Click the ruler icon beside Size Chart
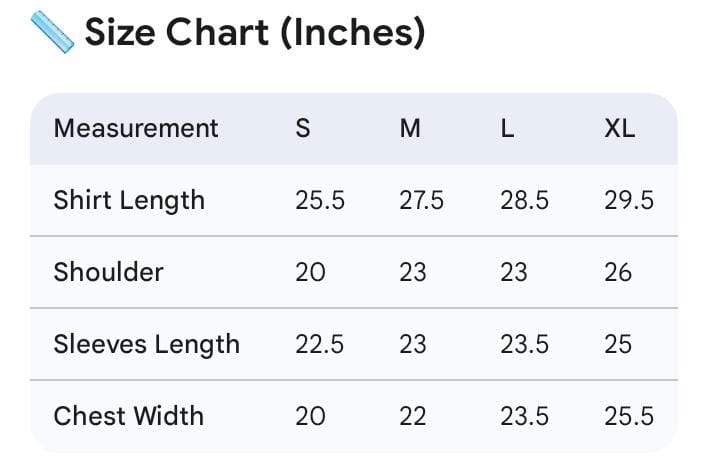 pos(52,32)
